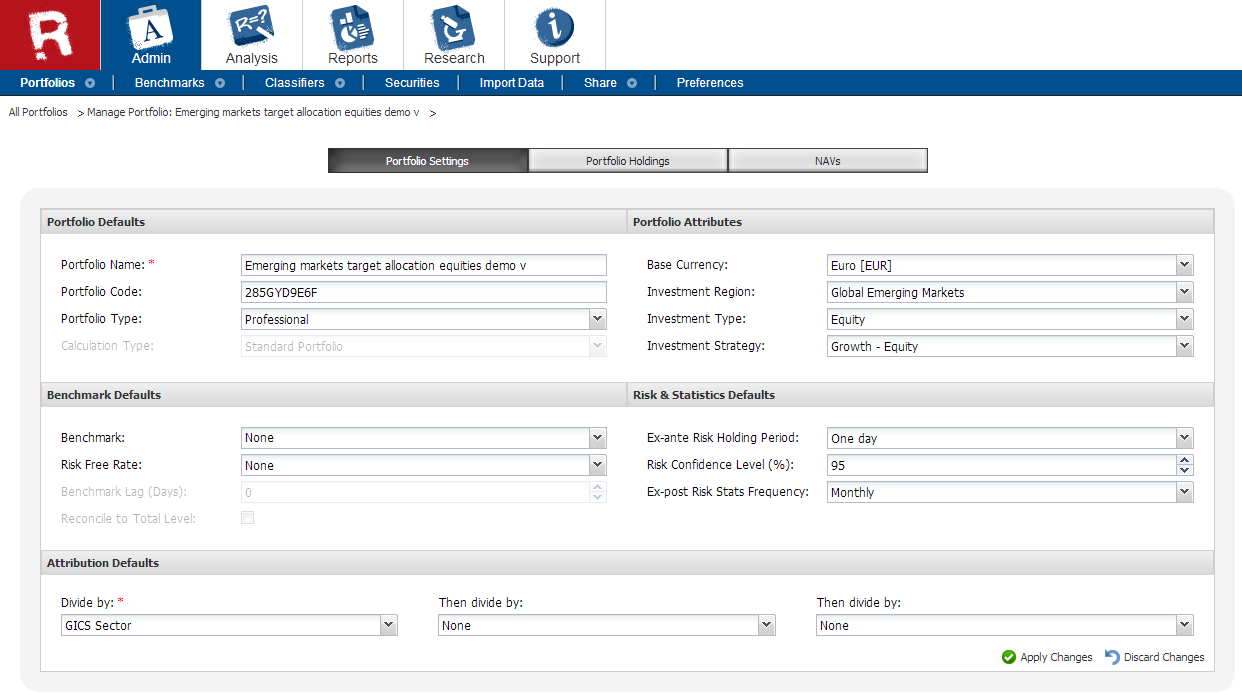The height and width of the screenshot is (695, 1242).
Task: Decrease Risk Confidence Level with down arrow
Action: [x=1185, y=470]
